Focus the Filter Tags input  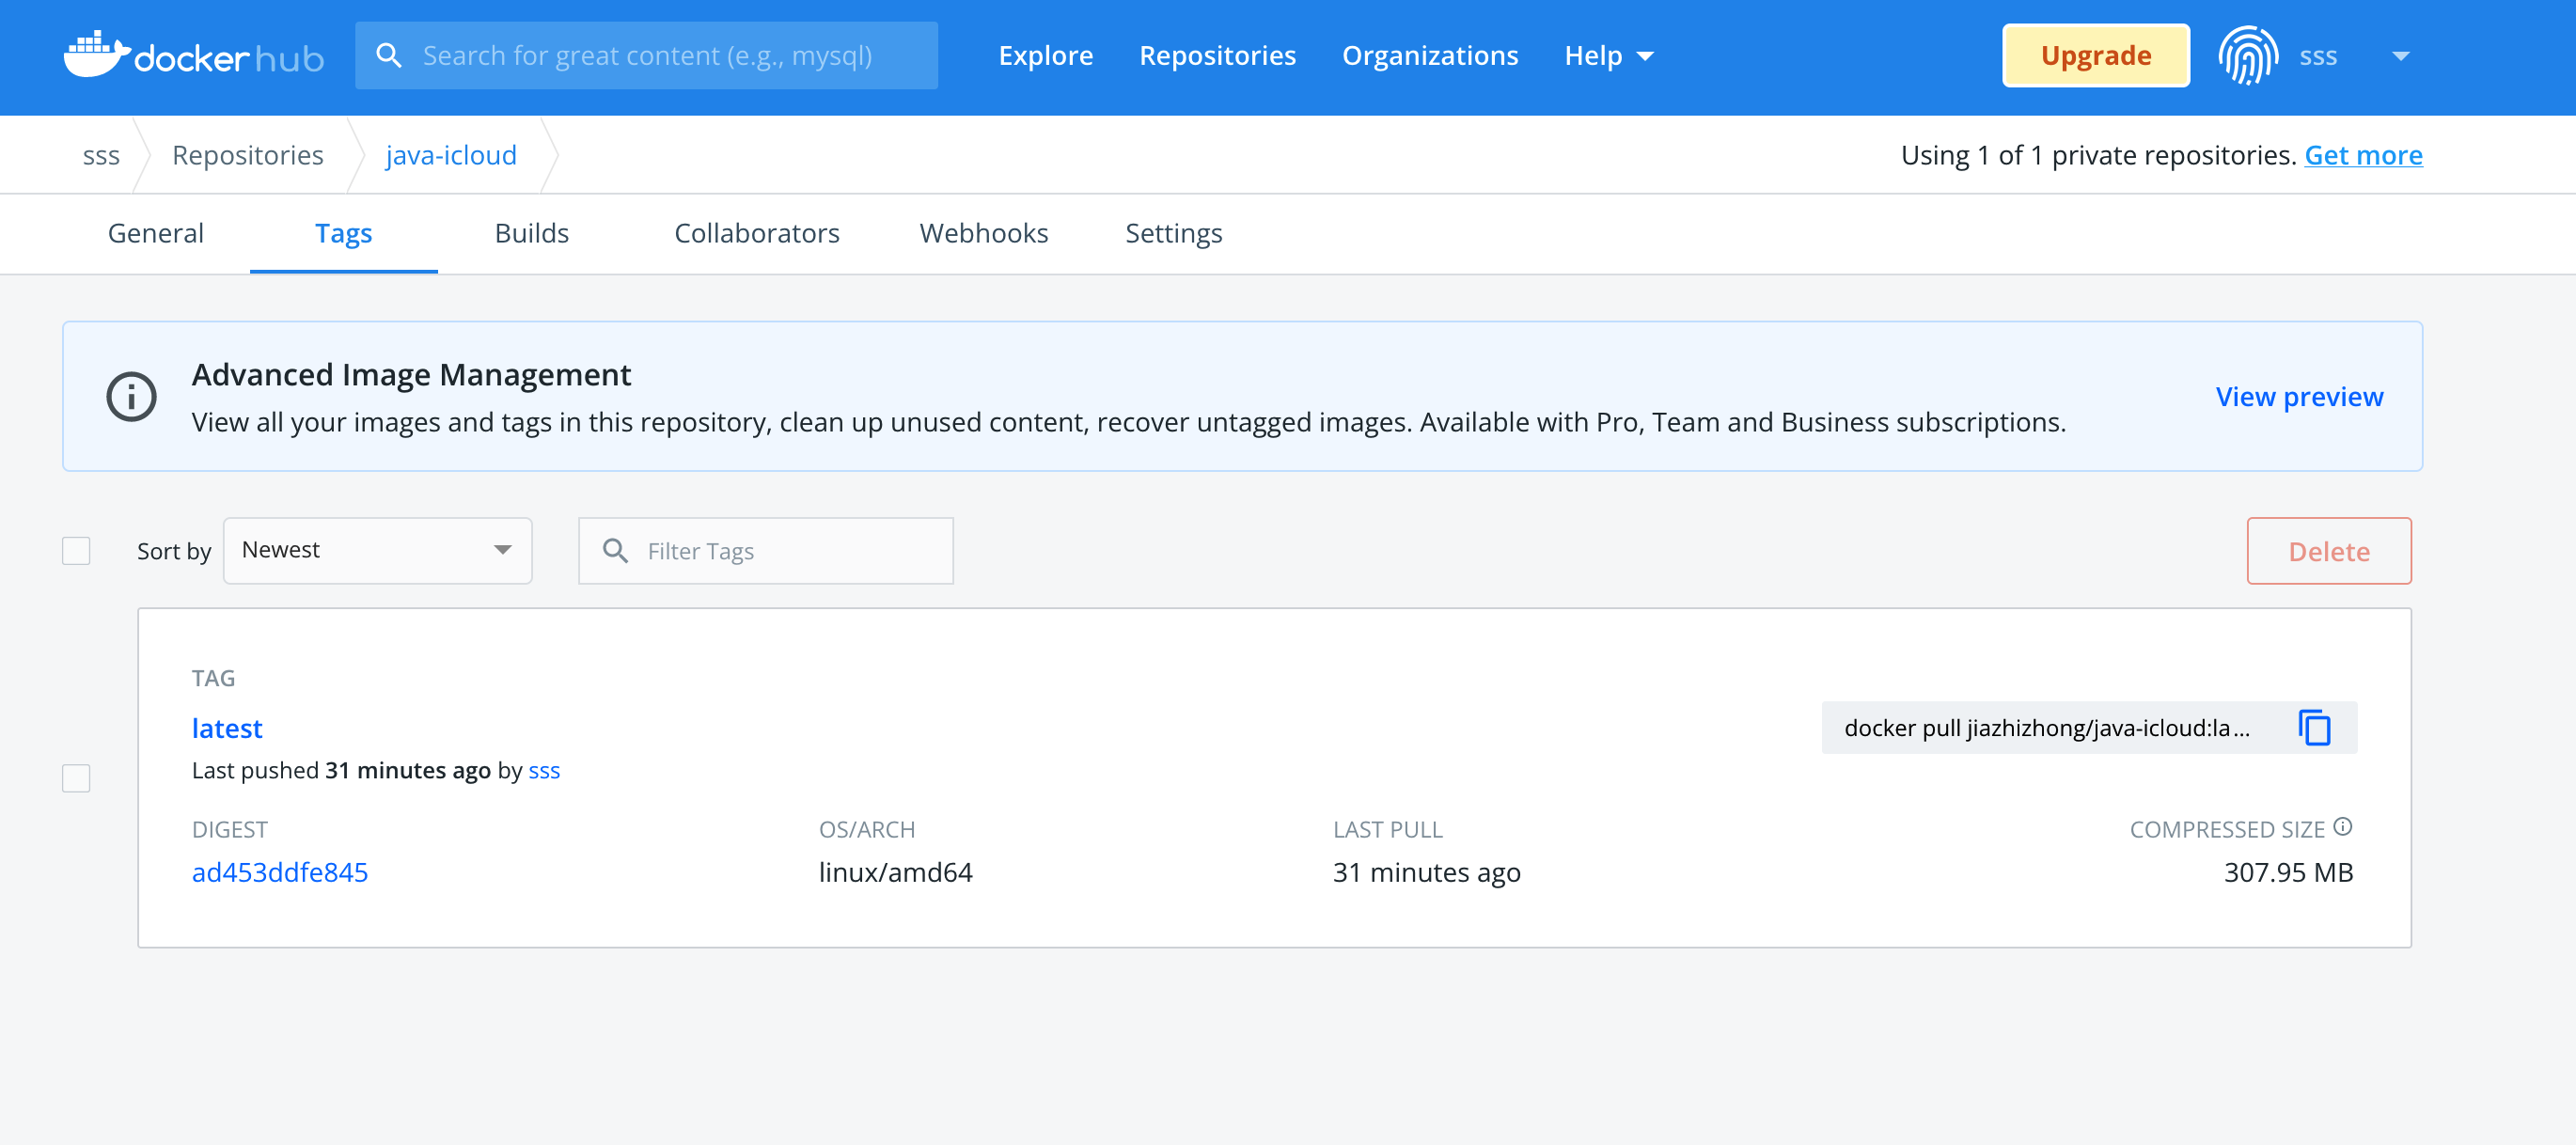click(765, 551)
